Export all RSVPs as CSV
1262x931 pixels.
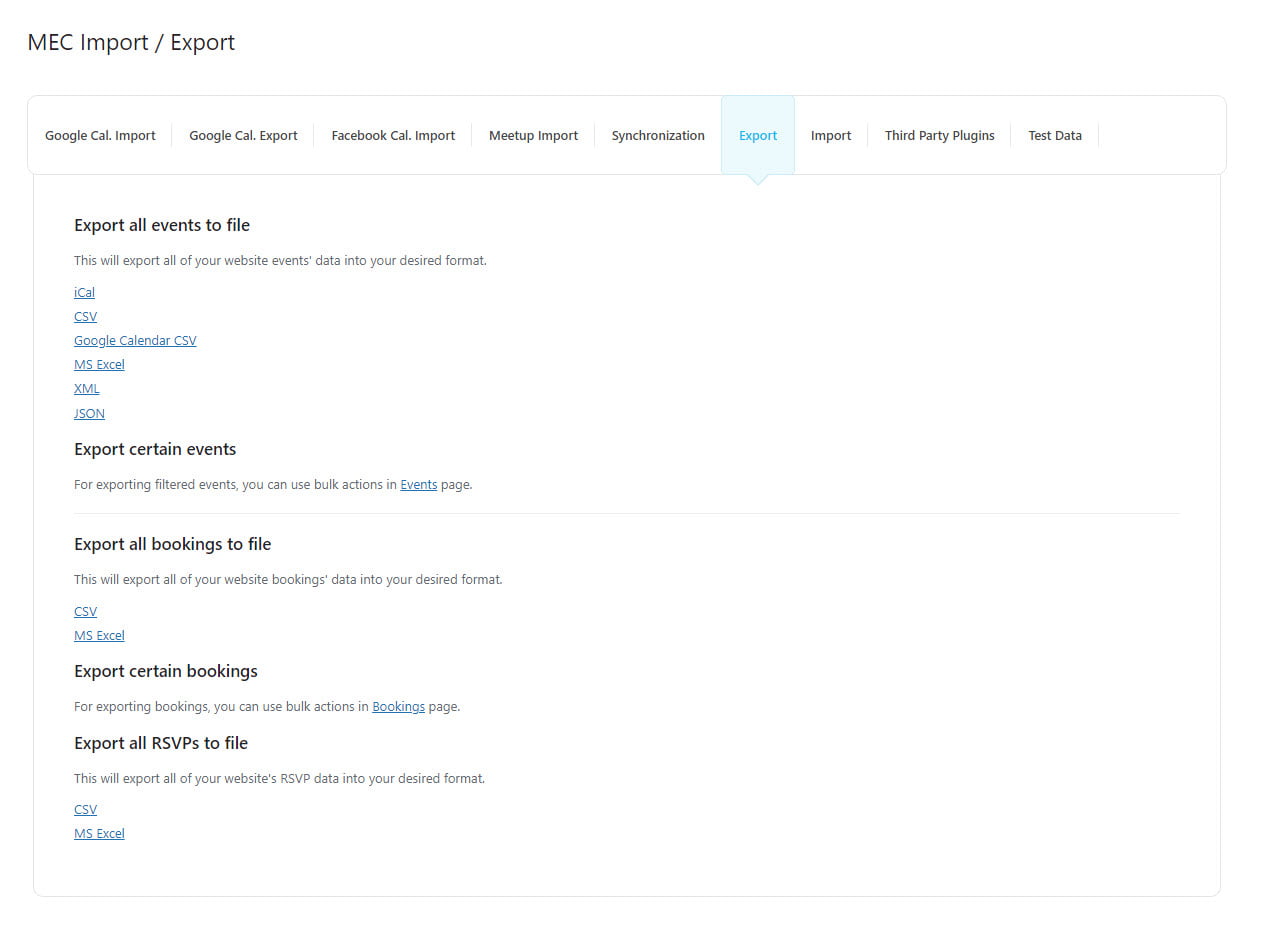pos(85,810)
